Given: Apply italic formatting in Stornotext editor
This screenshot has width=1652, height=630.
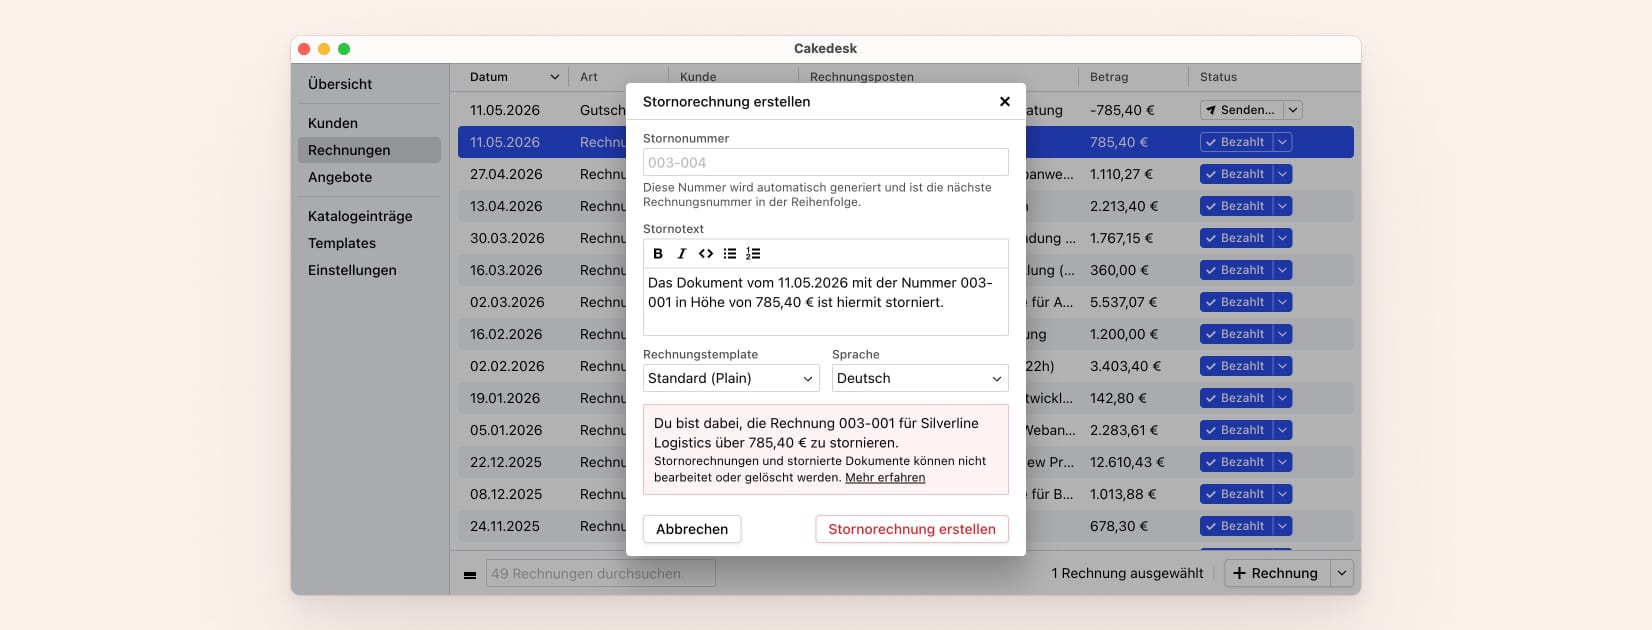Looking at the screenshot, I should click(x=682, y=254).
